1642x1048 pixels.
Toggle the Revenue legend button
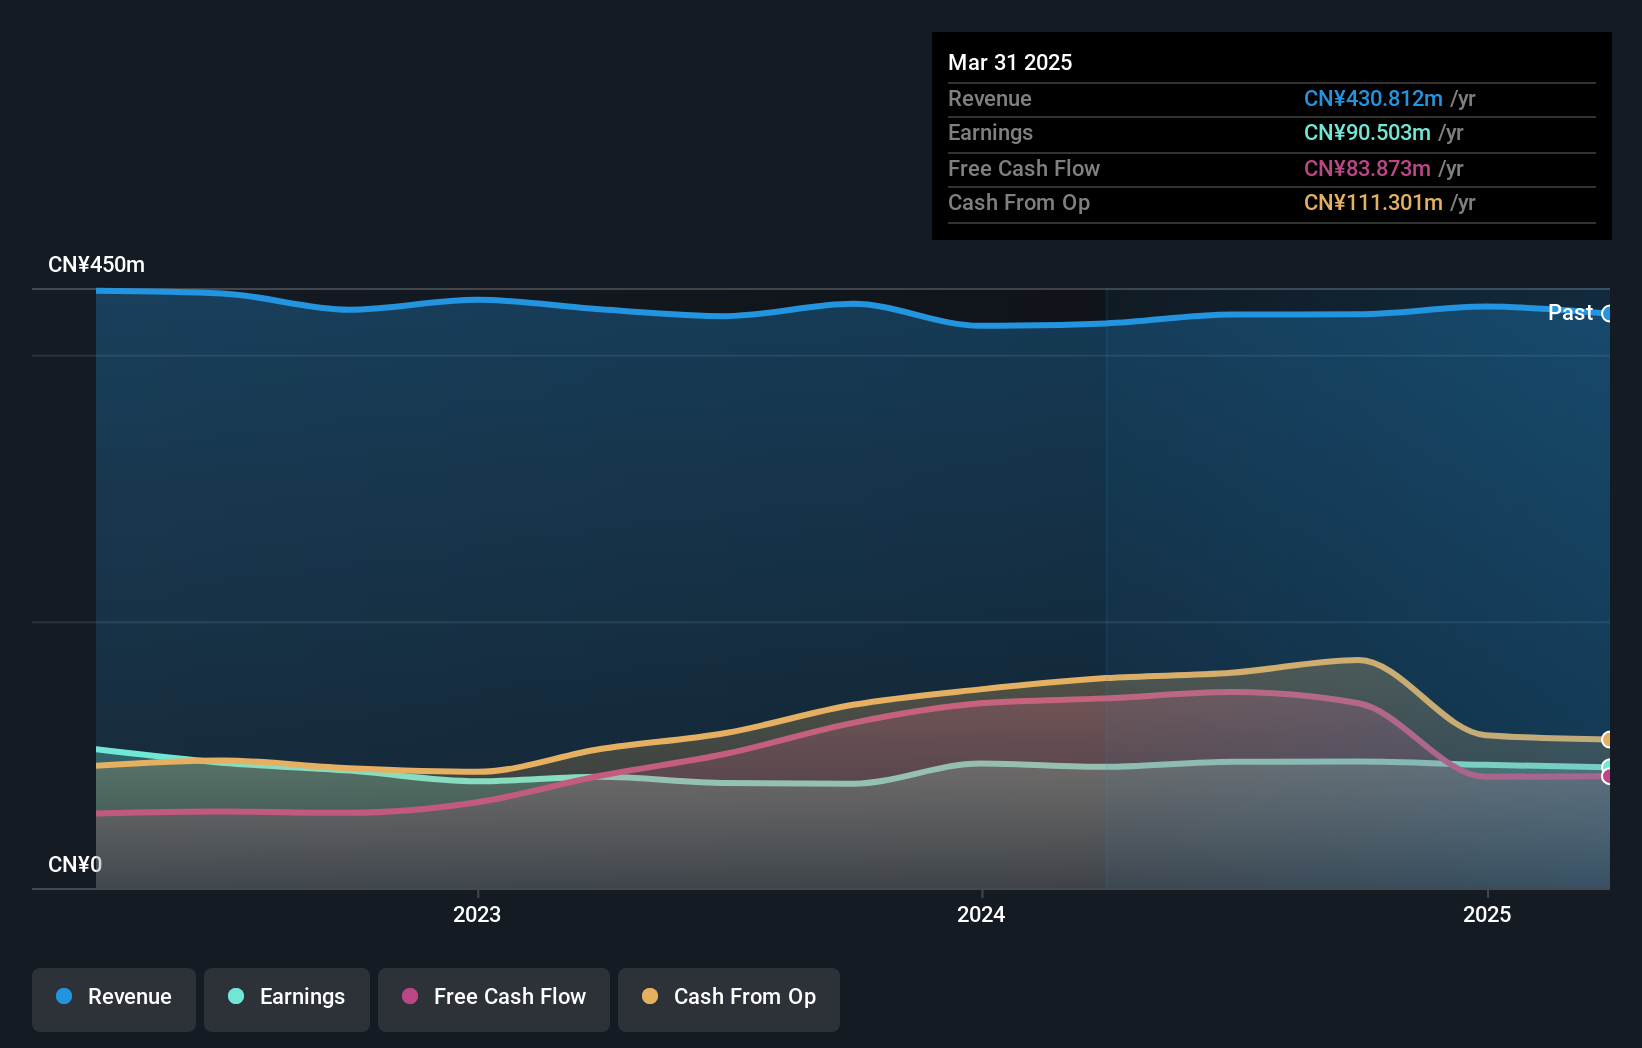click(x=114, y=999)
